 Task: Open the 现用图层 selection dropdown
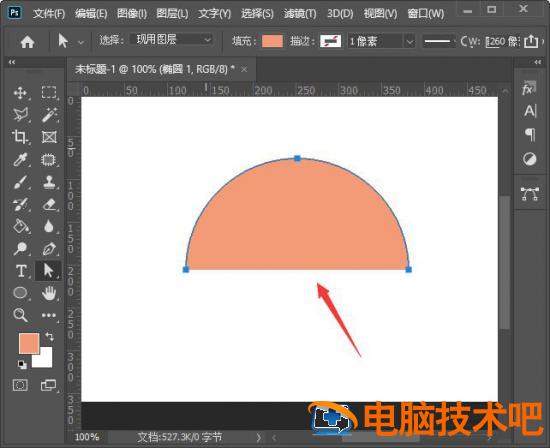171,40
